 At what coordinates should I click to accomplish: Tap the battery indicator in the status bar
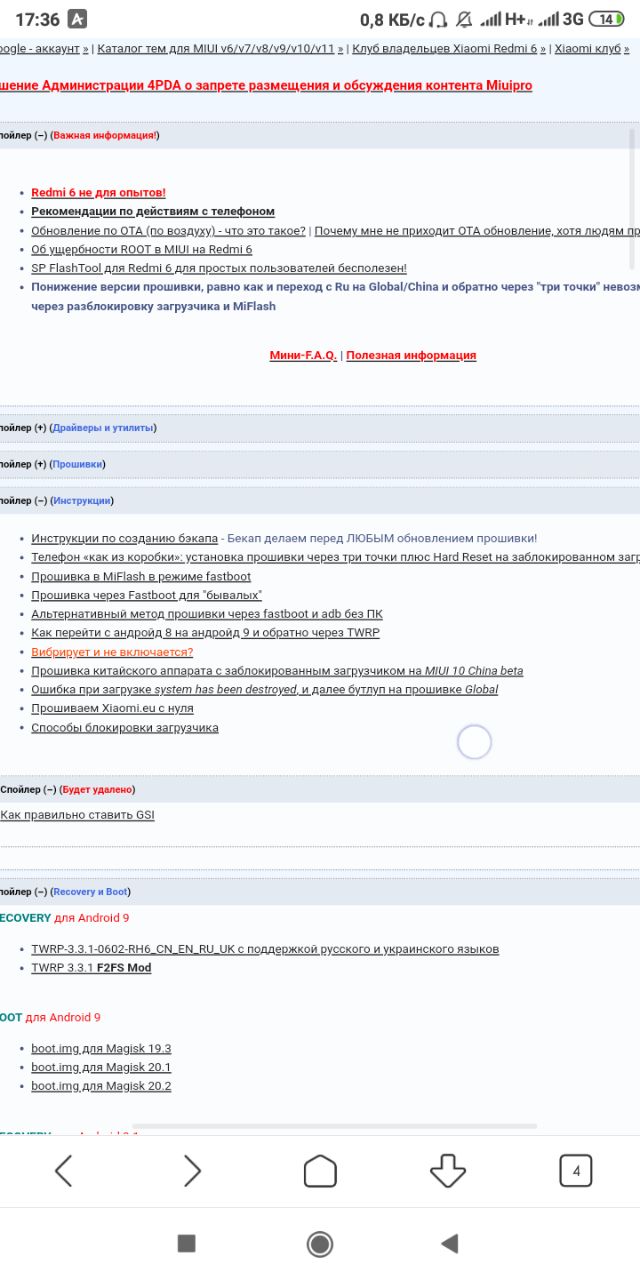click(x=607, y=19)
